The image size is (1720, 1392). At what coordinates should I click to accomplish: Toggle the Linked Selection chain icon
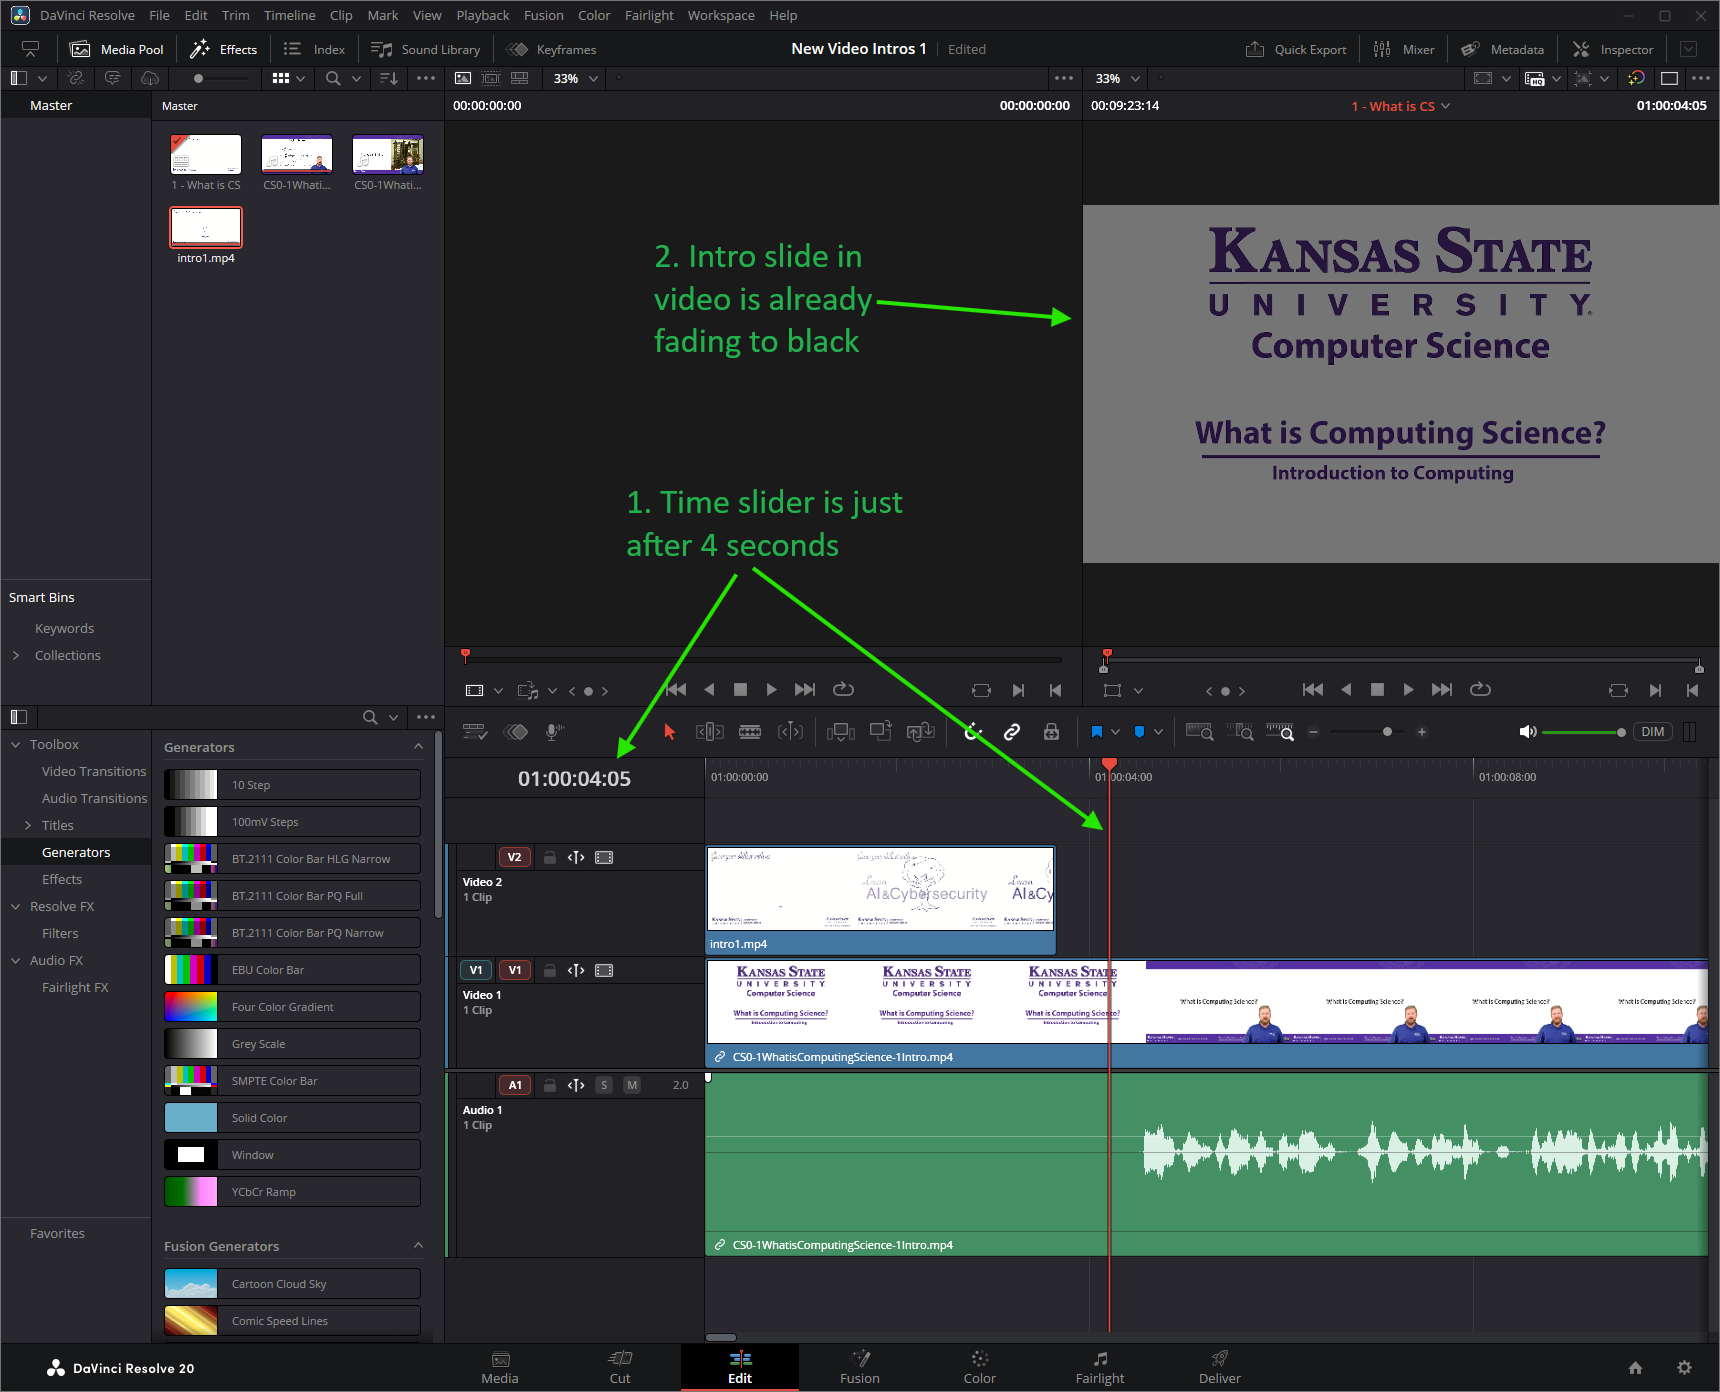pos(1012,732)
